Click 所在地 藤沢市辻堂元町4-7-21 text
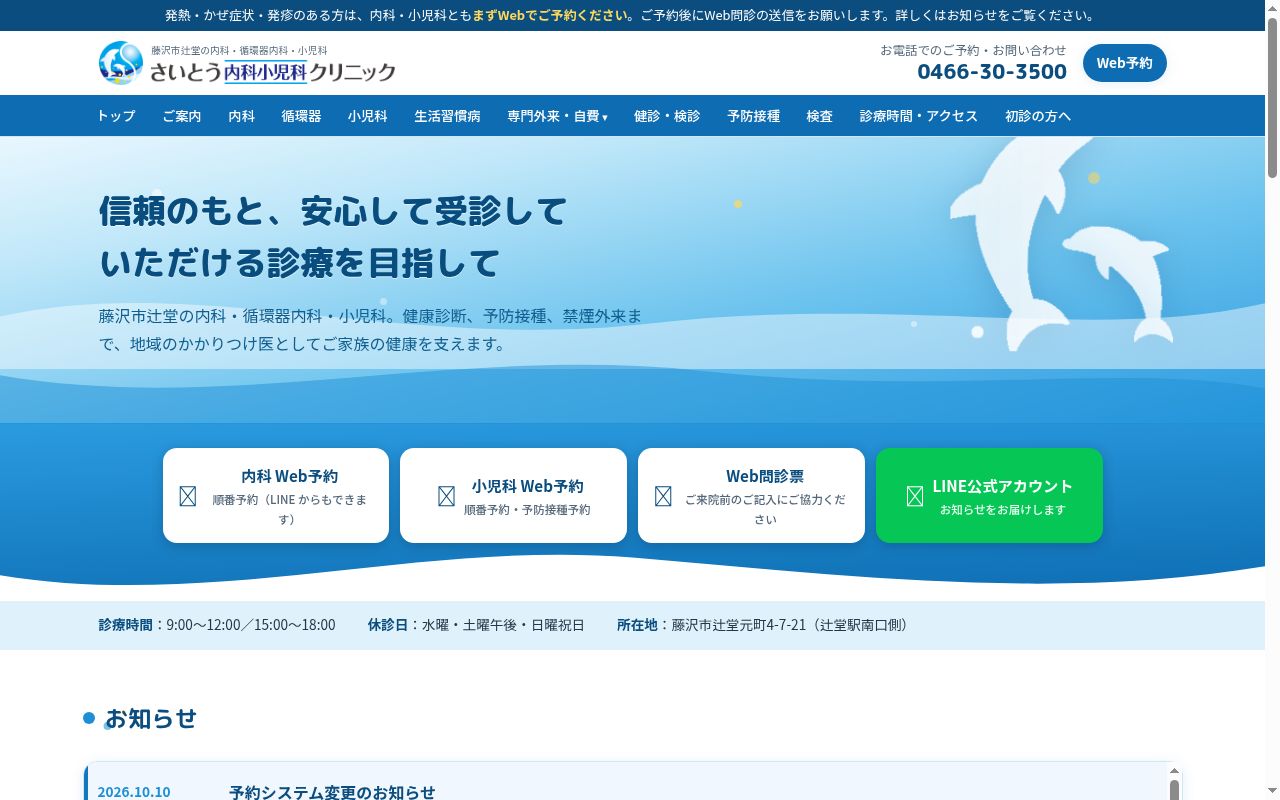This screenshot has width=1280, height=800. (764, 625)
